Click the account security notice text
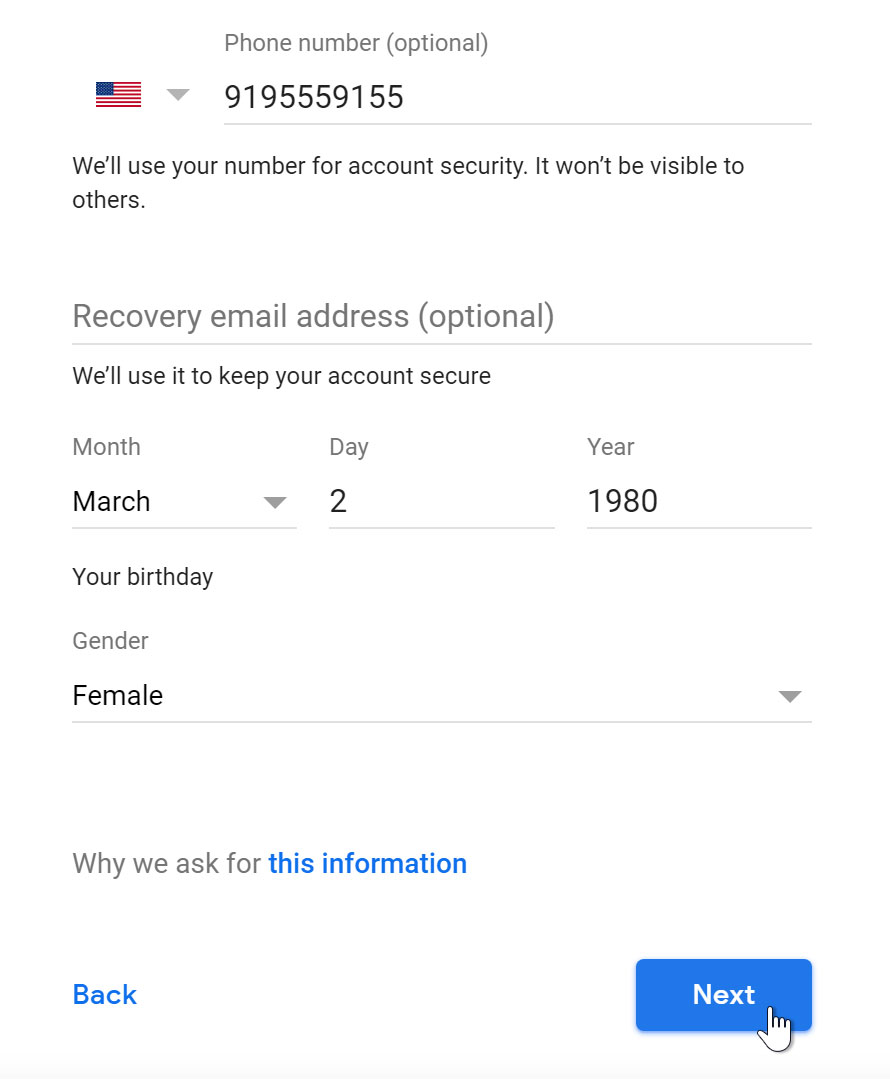The image size is (890, 1079). [x=408, y=182]
